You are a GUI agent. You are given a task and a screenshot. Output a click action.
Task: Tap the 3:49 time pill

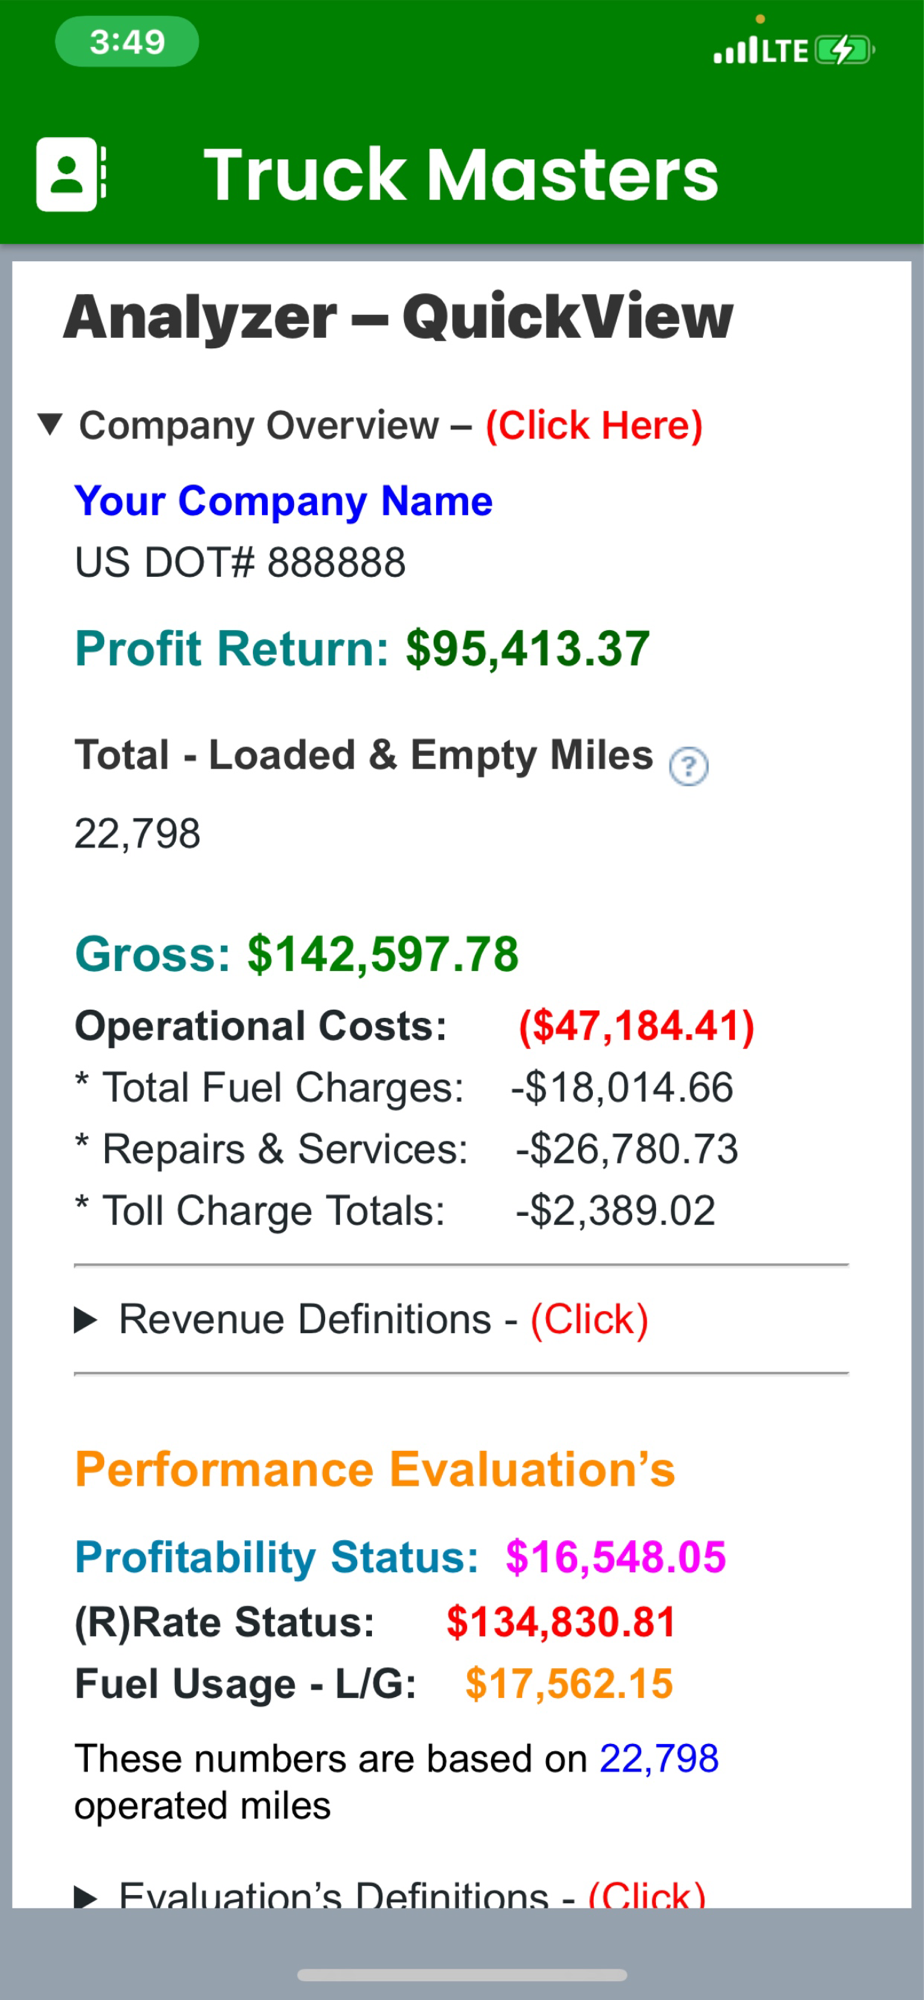(x=127, y=43)
